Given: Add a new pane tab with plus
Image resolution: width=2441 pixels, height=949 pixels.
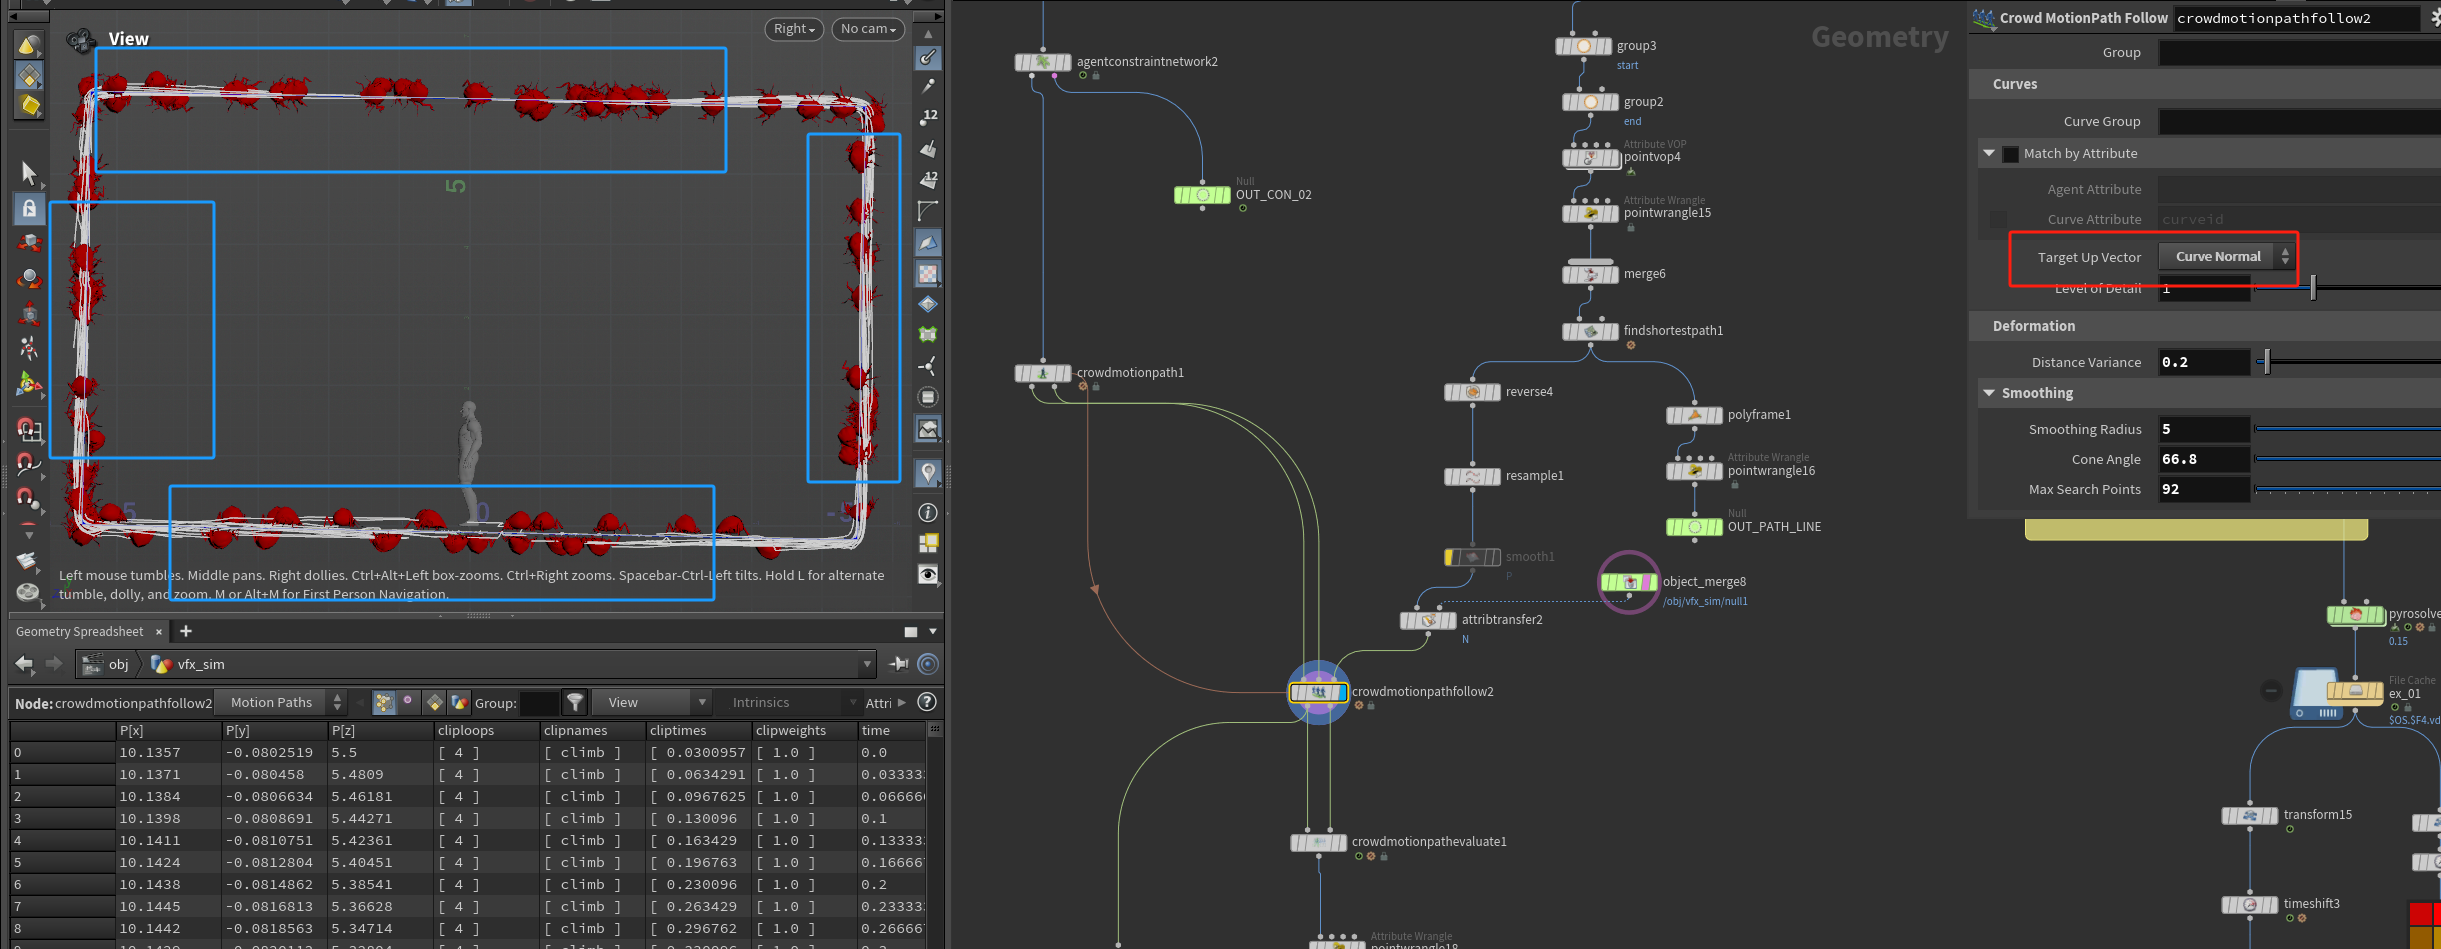Looking at the screenshot, I should [186, 631].
